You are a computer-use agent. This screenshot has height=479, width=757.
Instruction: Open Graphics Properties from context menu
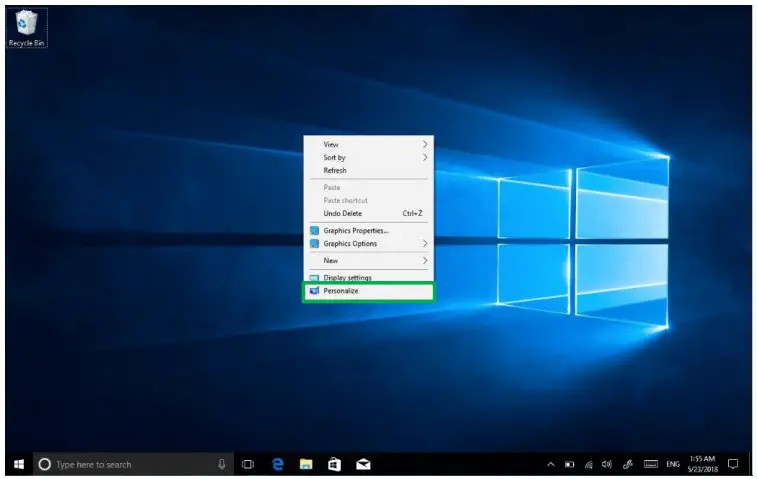(368, 231)
